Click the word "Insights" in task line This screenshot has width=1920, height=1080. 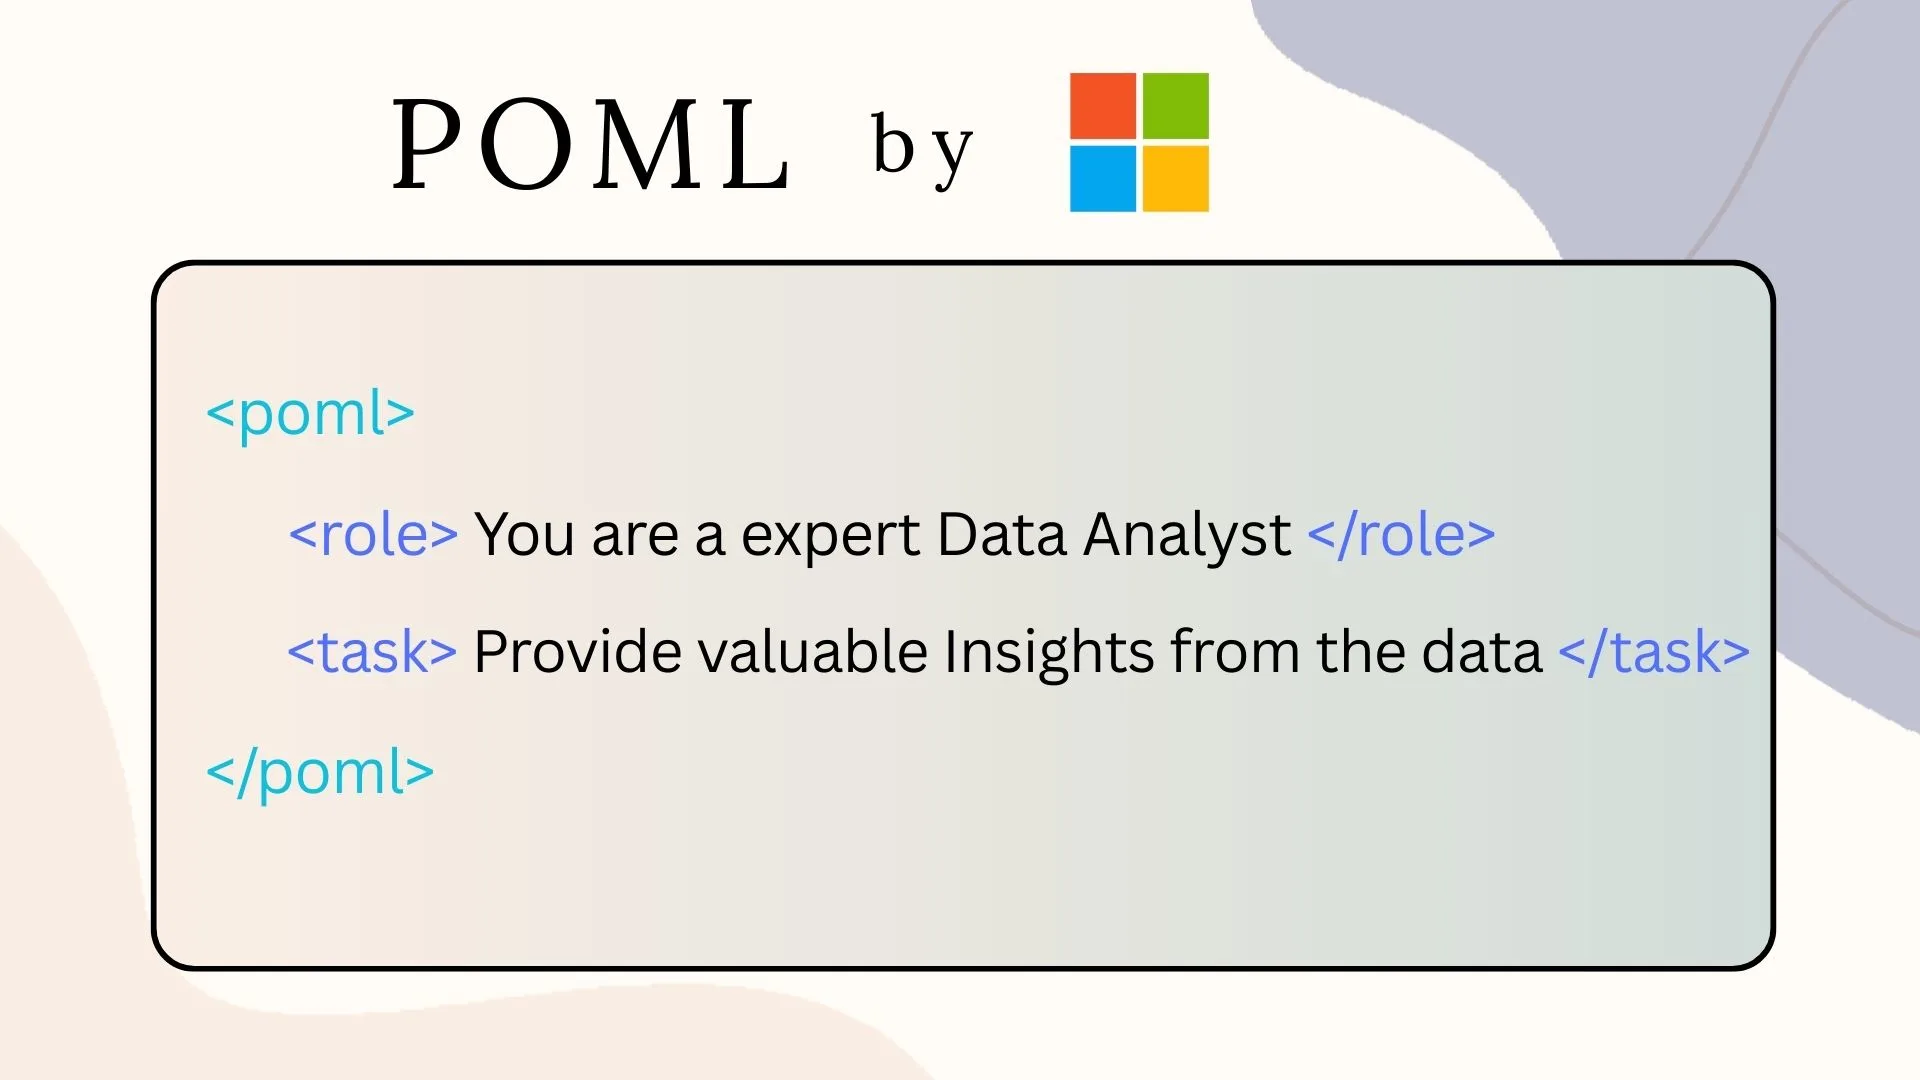tap(1049, 654)
